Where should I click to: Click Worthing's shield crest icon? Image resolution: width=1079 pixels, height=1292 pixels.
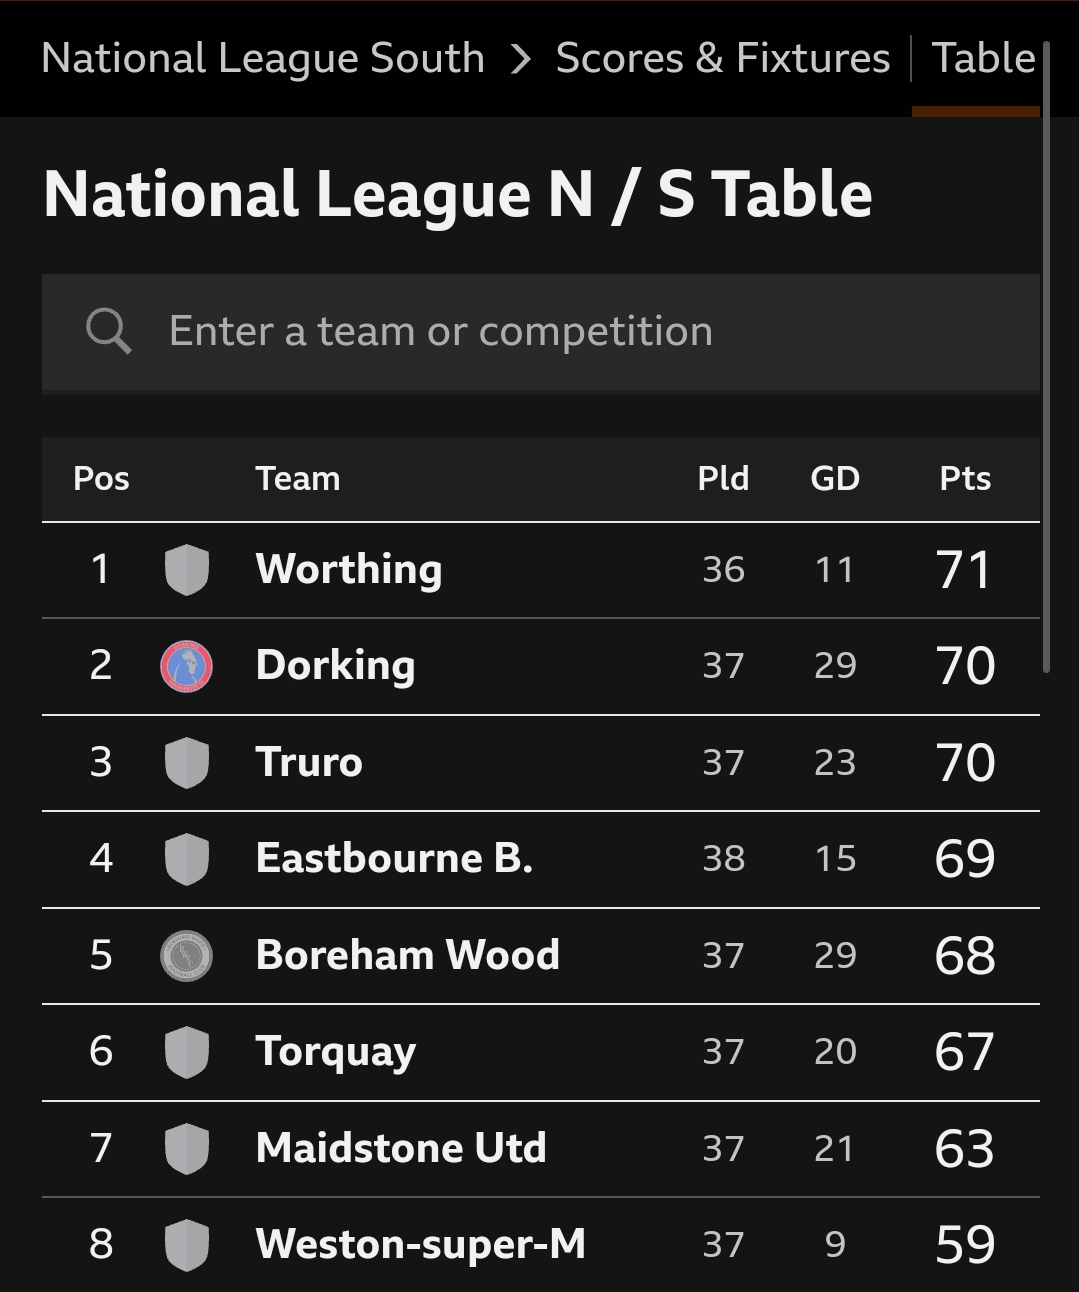186,570
